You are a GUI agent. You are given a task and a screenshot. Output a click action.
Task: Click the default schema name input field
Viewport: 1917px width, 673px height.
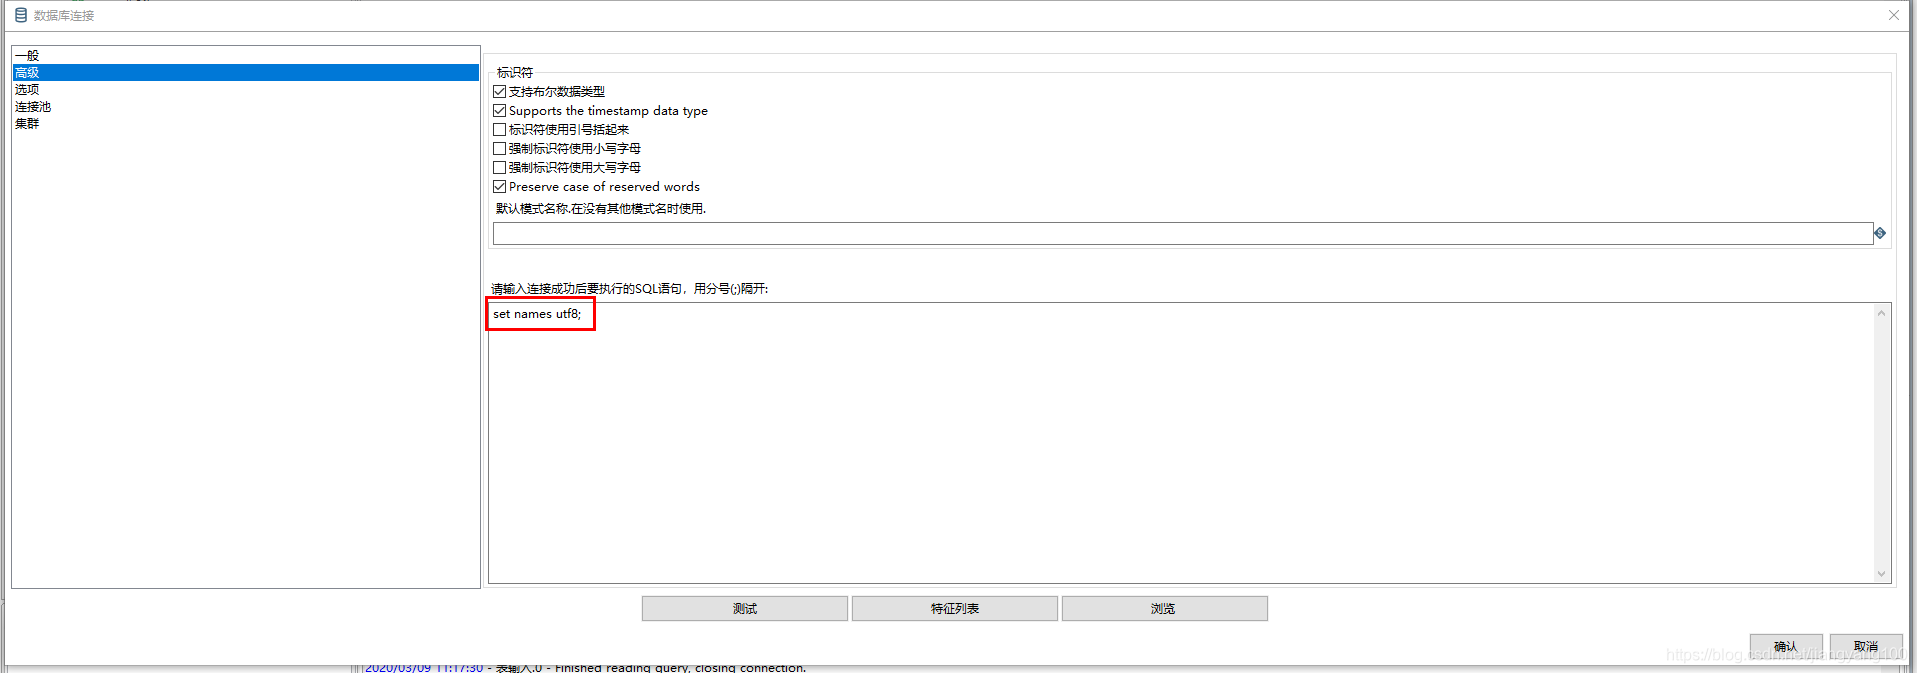pyautogui.click(x=1182, y=234)
